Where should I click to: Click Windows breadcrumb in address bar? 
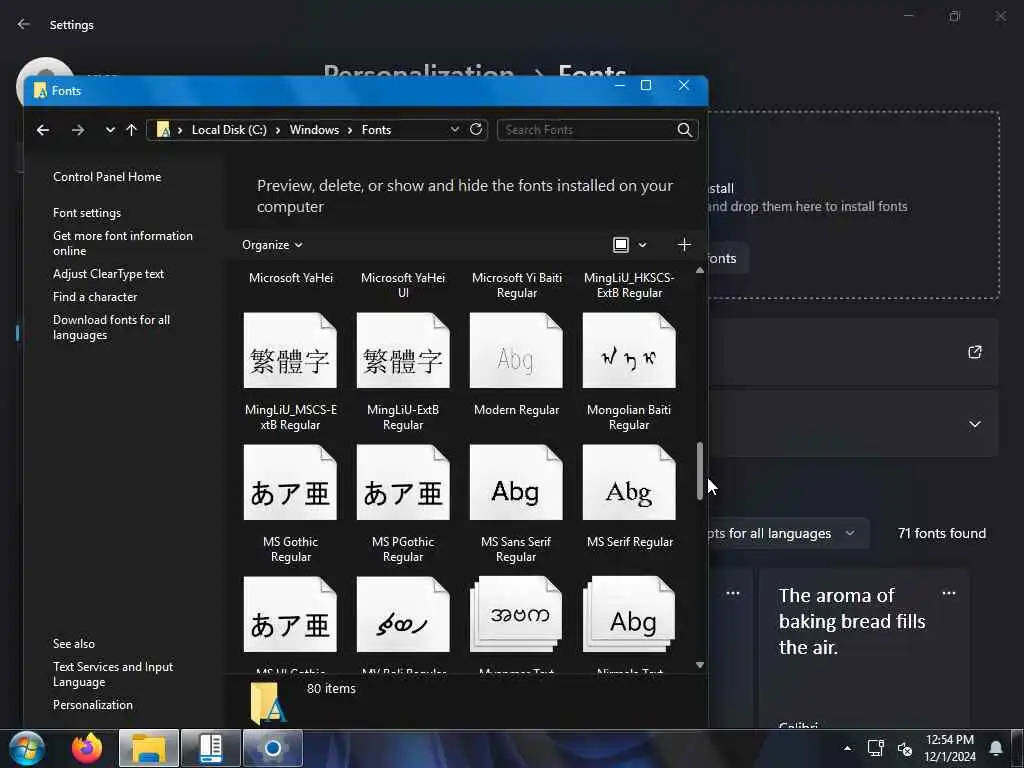[314, 130]
